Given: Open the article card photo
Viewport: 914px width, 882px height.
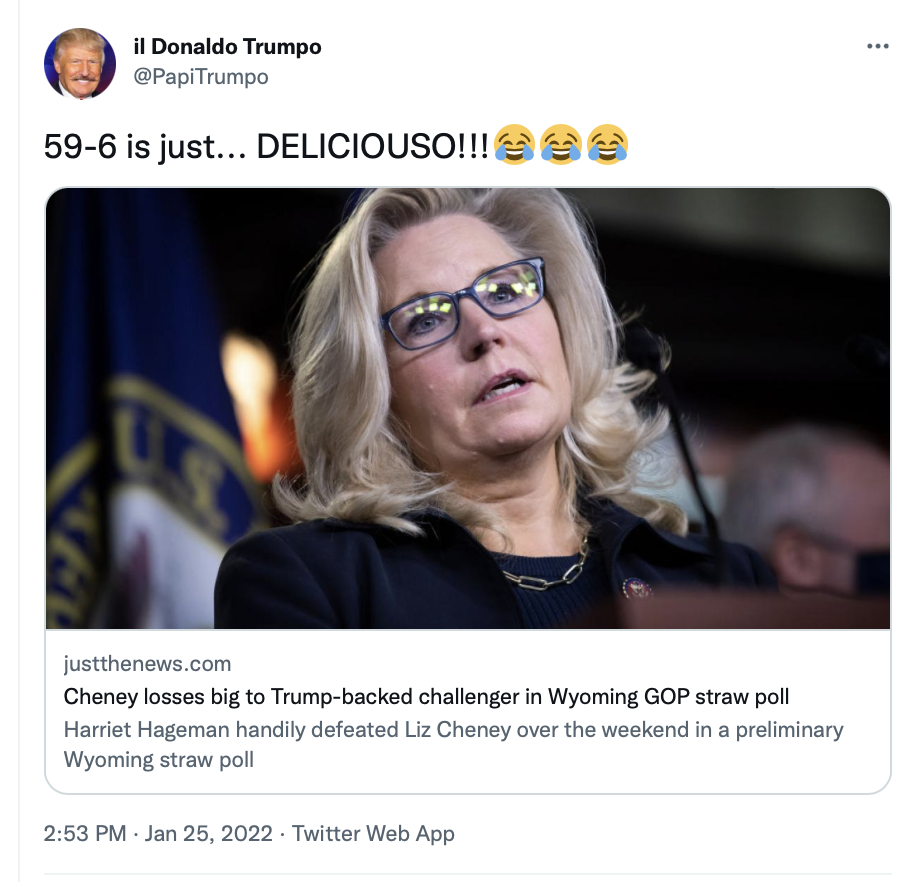Looking at the screenshot, I should [x=467, y=408].
